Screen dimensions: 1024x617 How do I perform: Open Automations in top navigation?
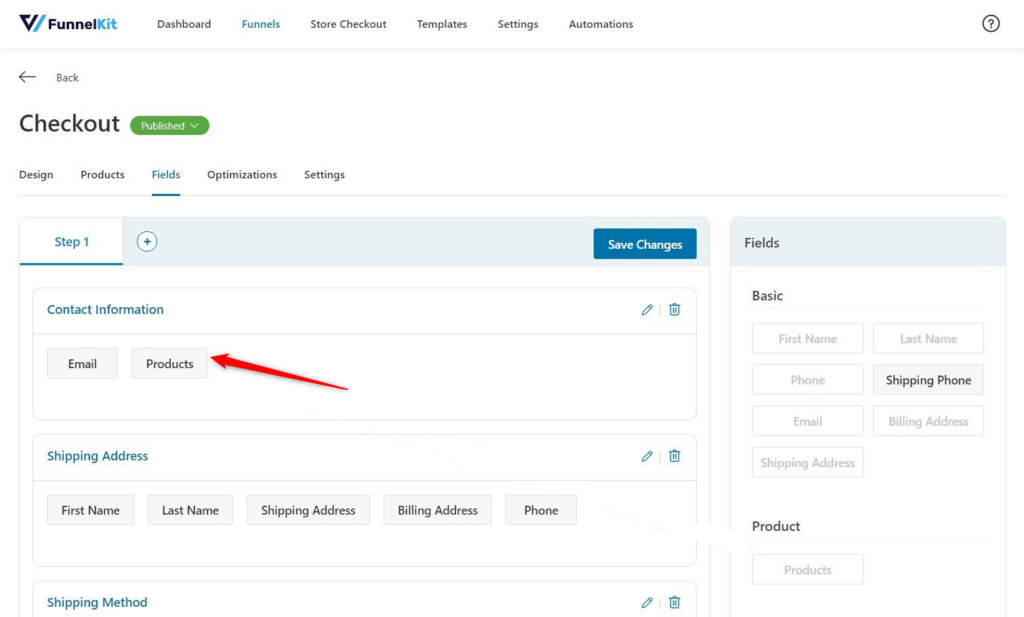pyautogui.click(x=601, y=24)
